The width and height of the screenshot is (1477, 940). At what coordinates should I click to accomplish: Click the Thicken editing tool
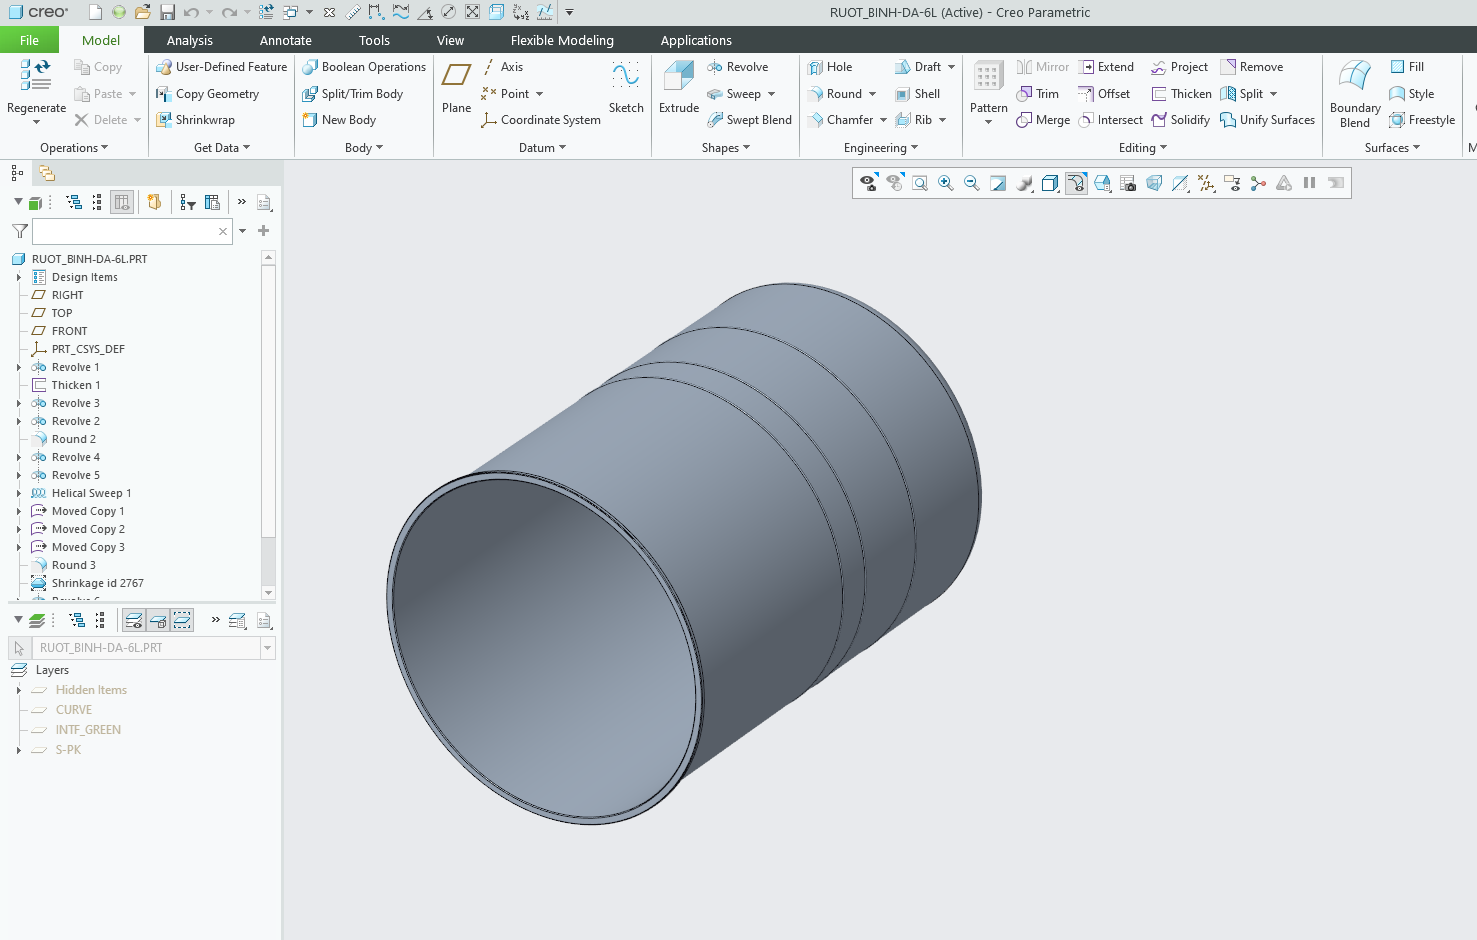pos(1181,94)
